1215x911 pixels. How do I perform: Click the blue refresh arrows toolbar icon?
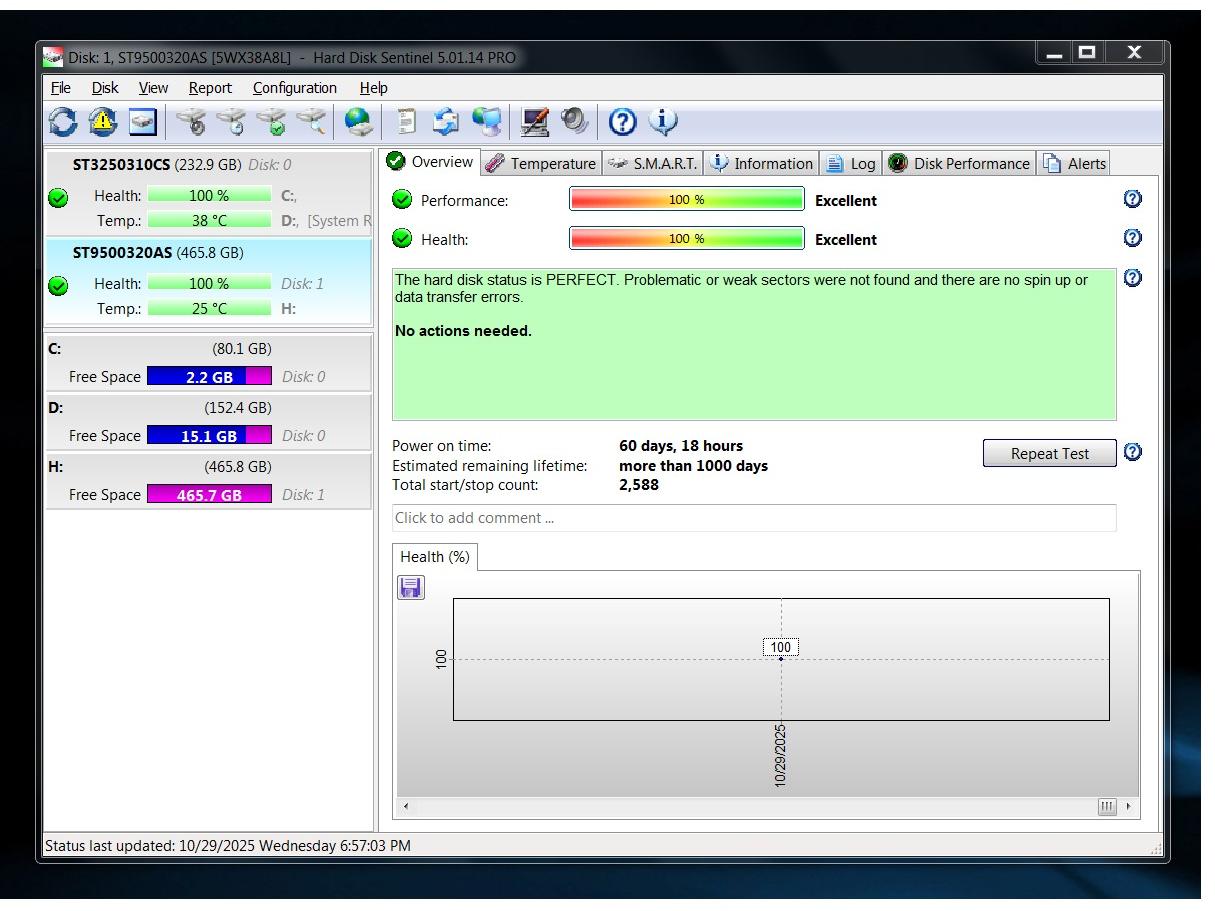point(62,122)
